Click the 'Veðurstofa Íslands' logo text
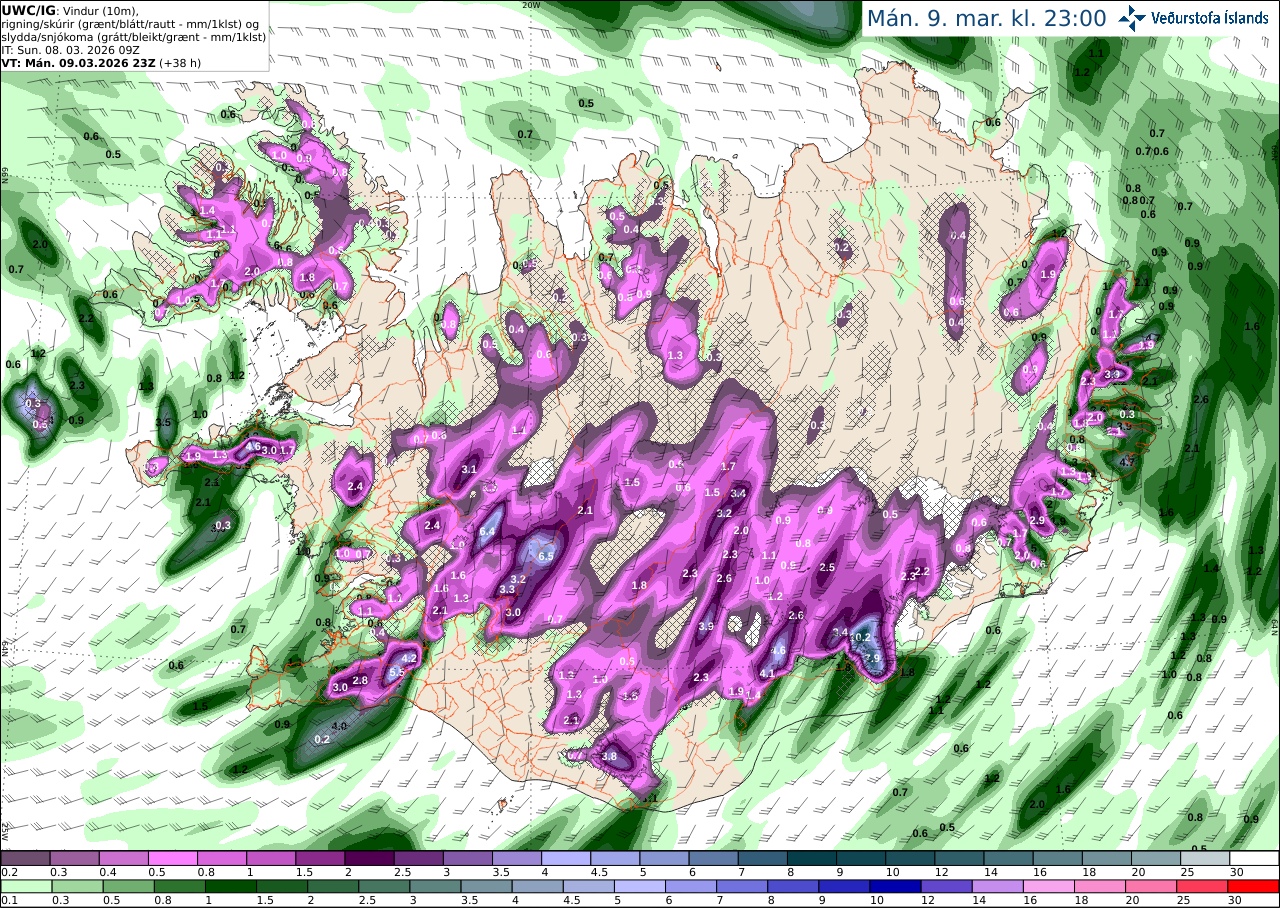The width and height of the screenshot is (1280, 908). click(1210, 18)
